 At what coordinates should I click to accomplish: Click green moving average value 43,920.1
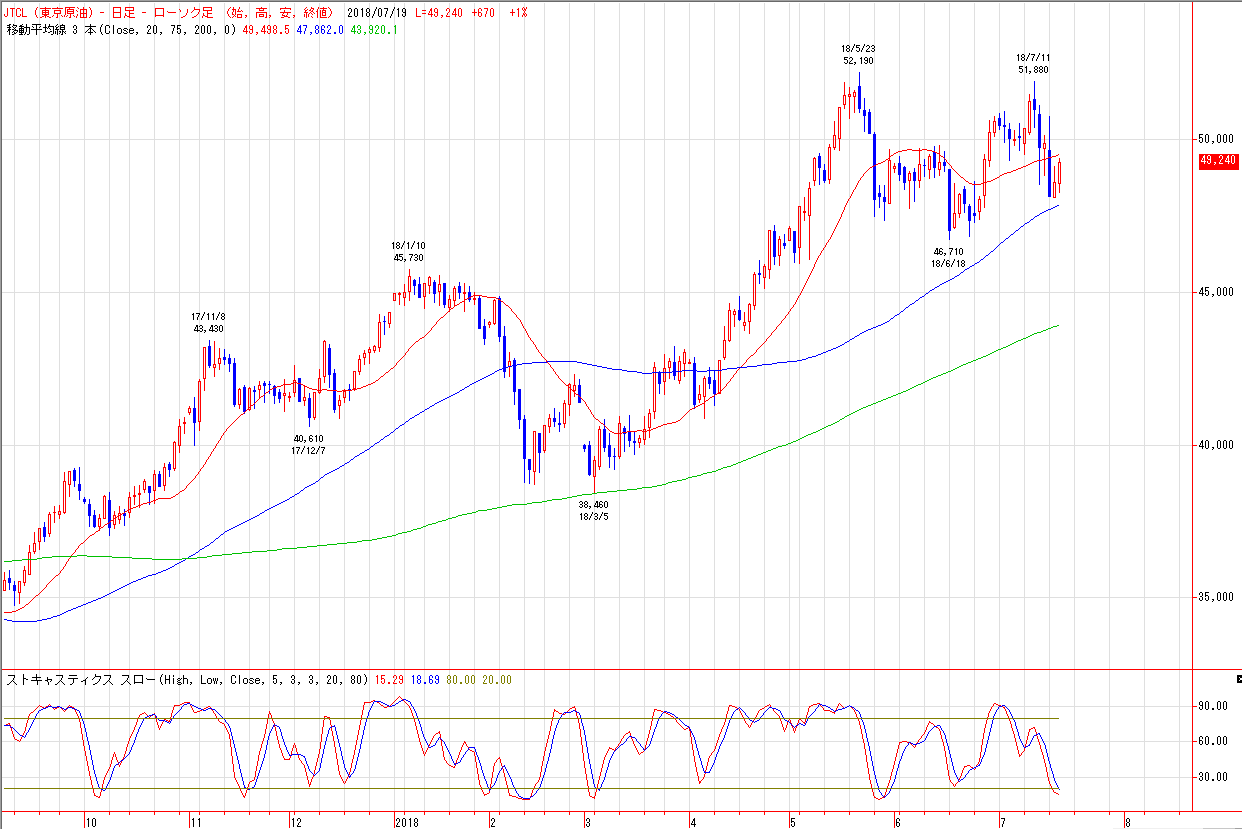(375, 30)
